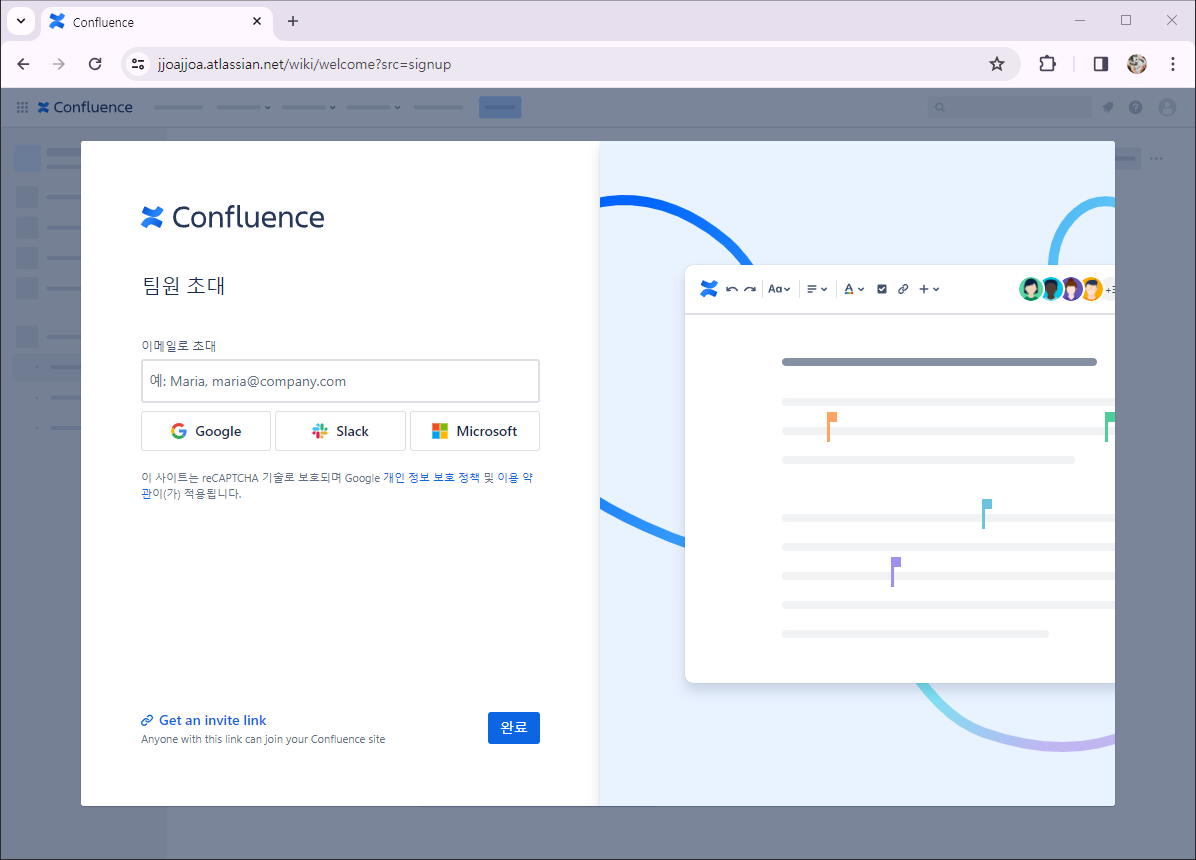The height and width of the screenshot is (860, 1196).
Task: Click the blue 완료 button
Action: tap(513, 728)
